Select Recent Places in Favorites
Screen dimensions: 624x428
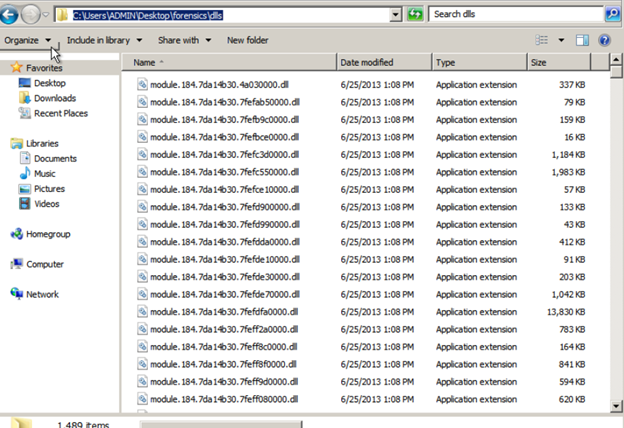pos(60,113)
